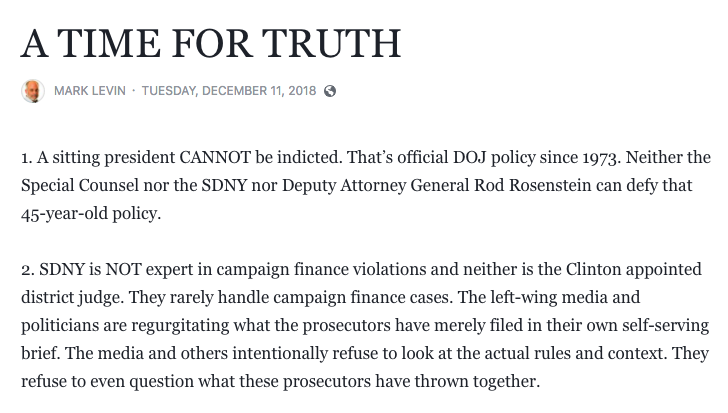
Task: Click the Tuesday, December 11, 2018 date
Action: point(228,91)
